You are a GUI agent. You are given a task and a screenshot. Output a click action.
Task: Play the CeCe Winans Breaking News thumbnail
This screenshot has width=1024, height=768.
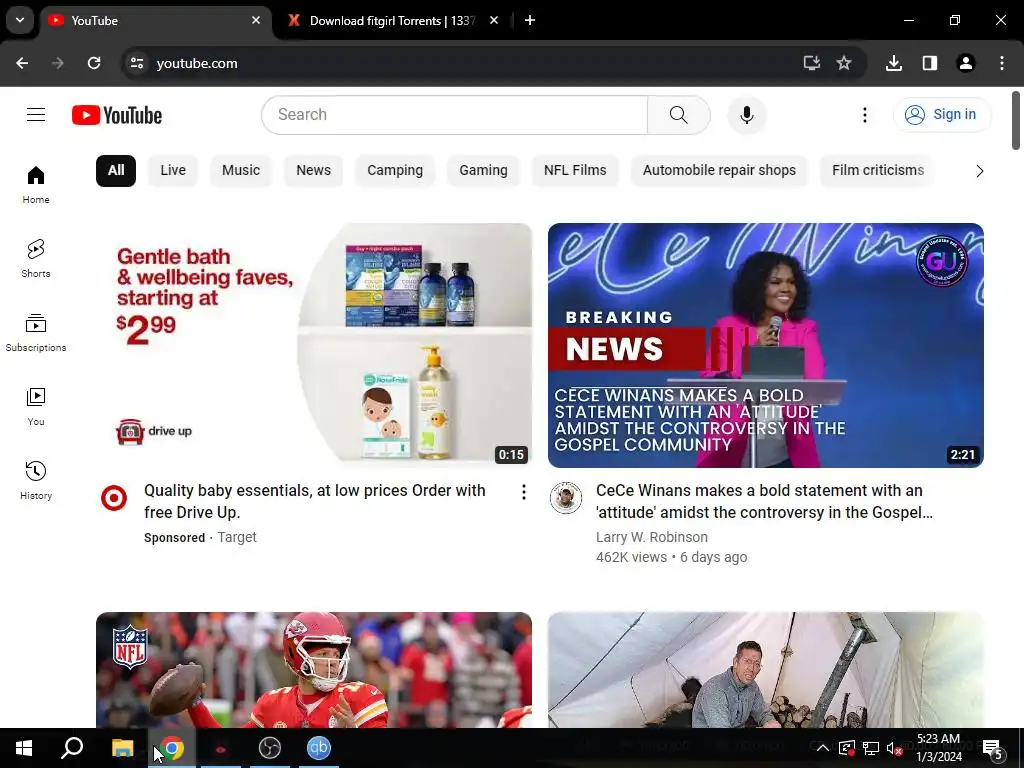click(x=766, y=345)
